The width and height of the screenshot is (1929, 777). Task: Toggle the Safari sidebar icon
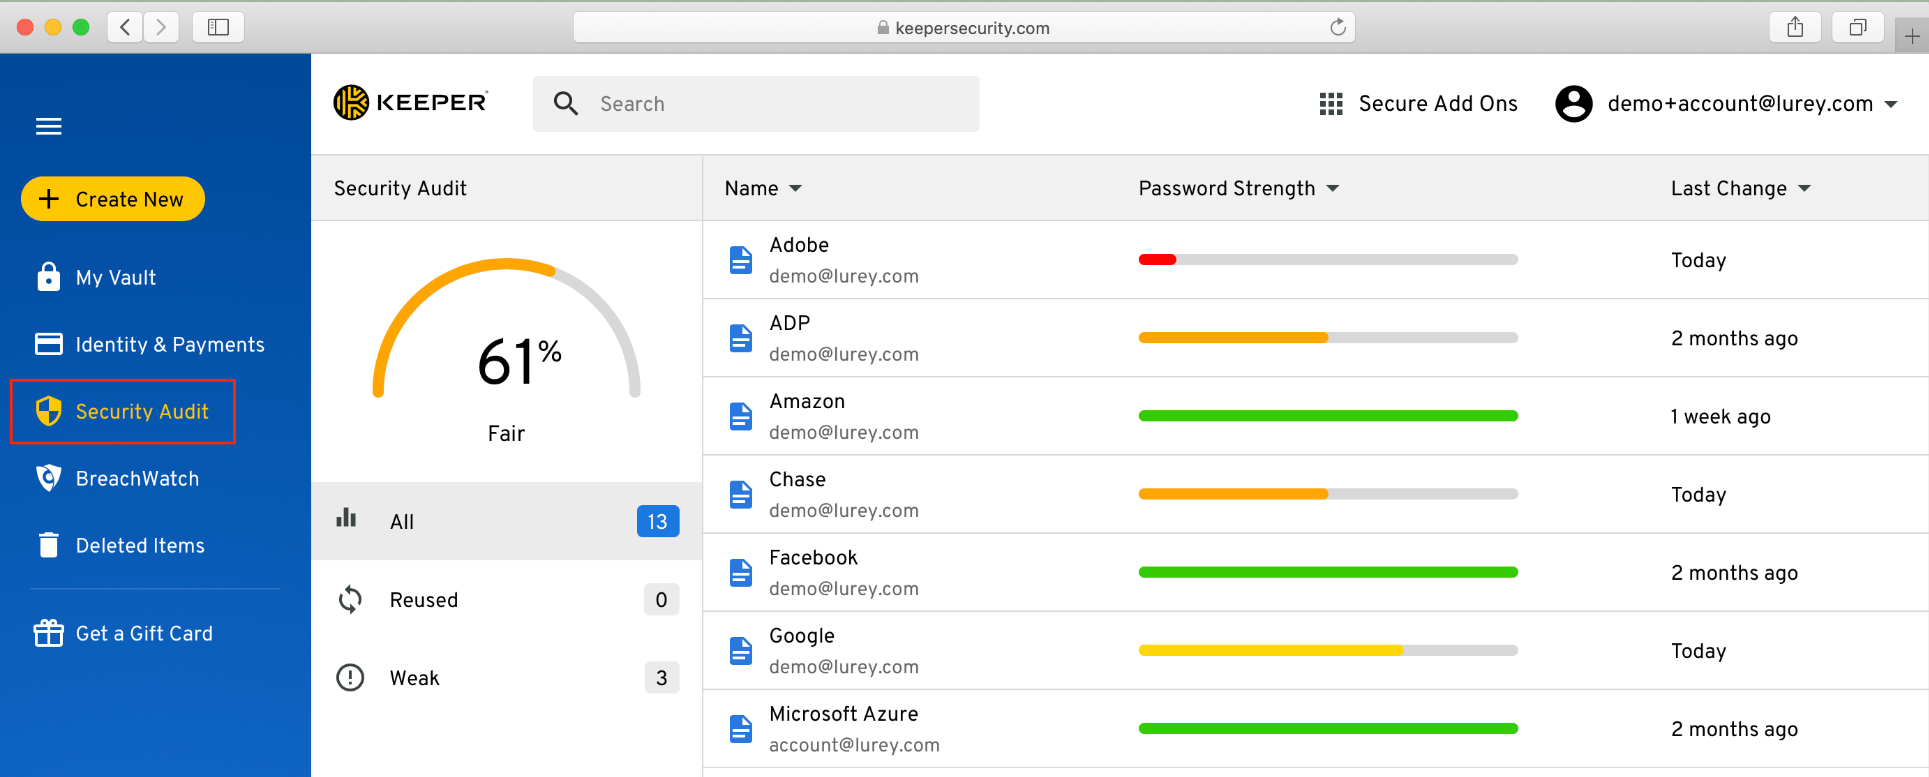coord(218,27)
